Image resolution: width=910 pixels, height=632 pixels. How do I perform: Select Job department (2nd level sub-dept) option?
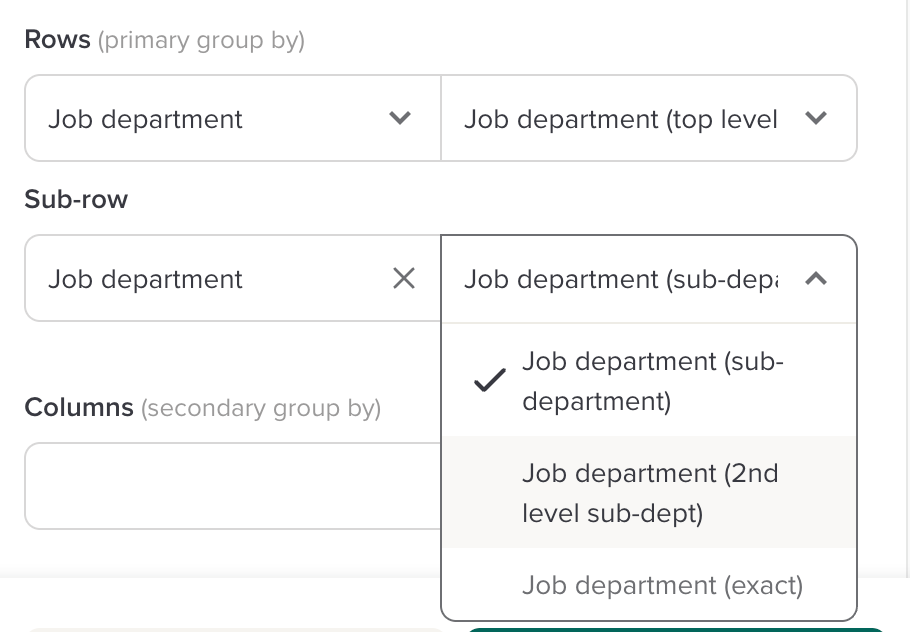tap(650, 493)
